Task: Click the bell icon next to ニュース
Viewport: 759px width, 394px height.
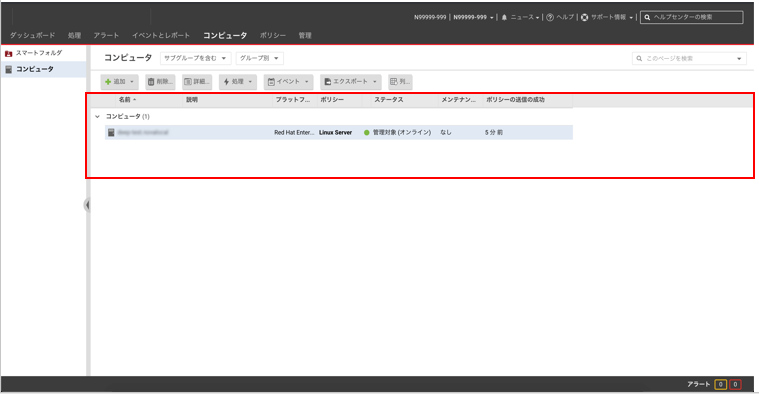Action: (504, 17)
